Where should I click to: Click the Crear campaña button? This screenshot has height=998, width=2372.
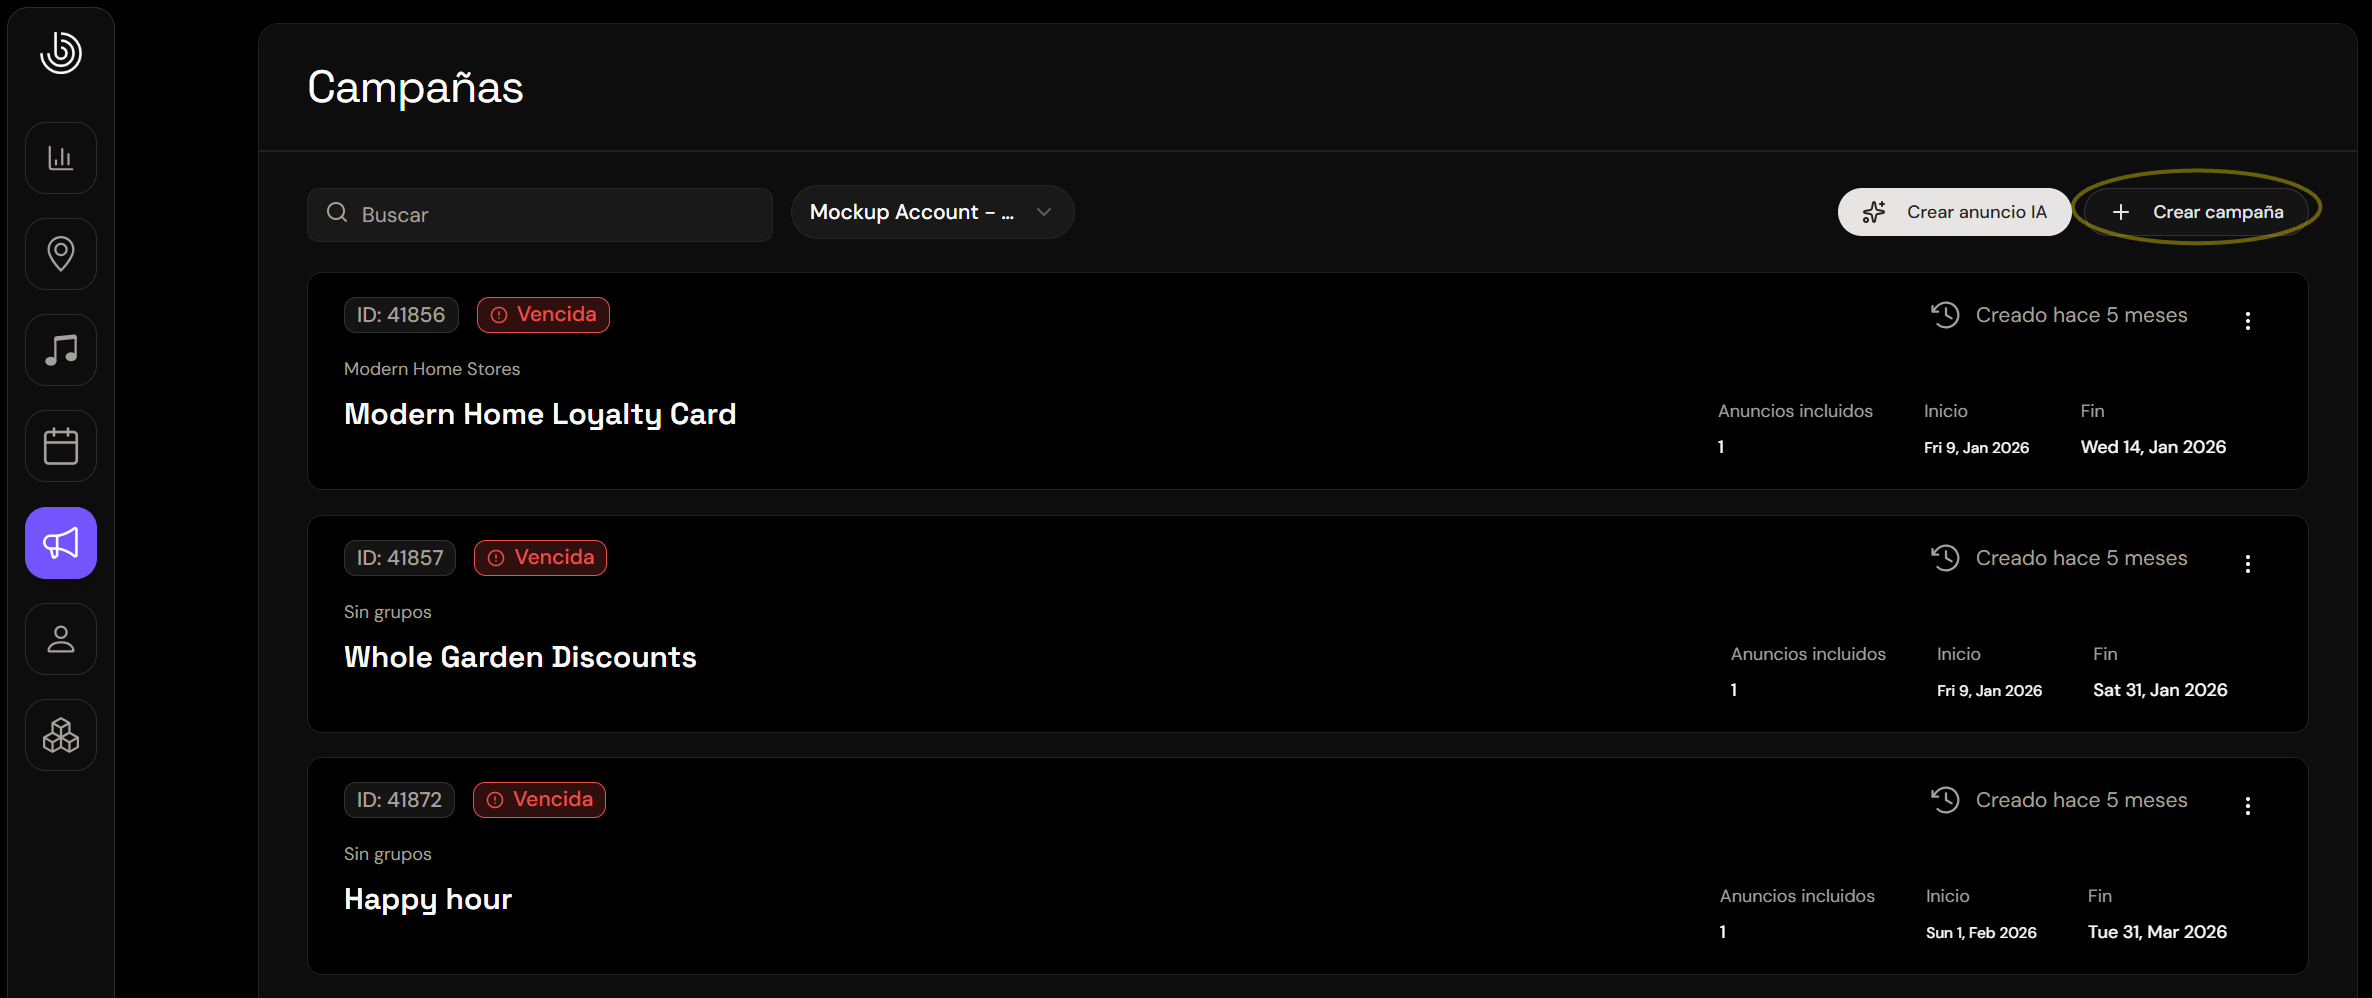point(2197,212)
